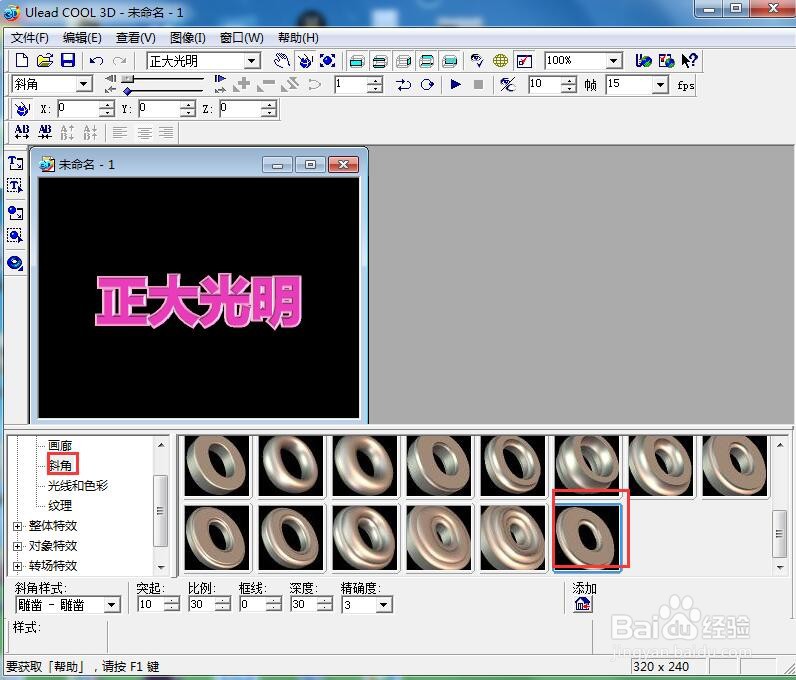Click the Insert graphics tool
The image size is (796, 680).
[15, 212]
